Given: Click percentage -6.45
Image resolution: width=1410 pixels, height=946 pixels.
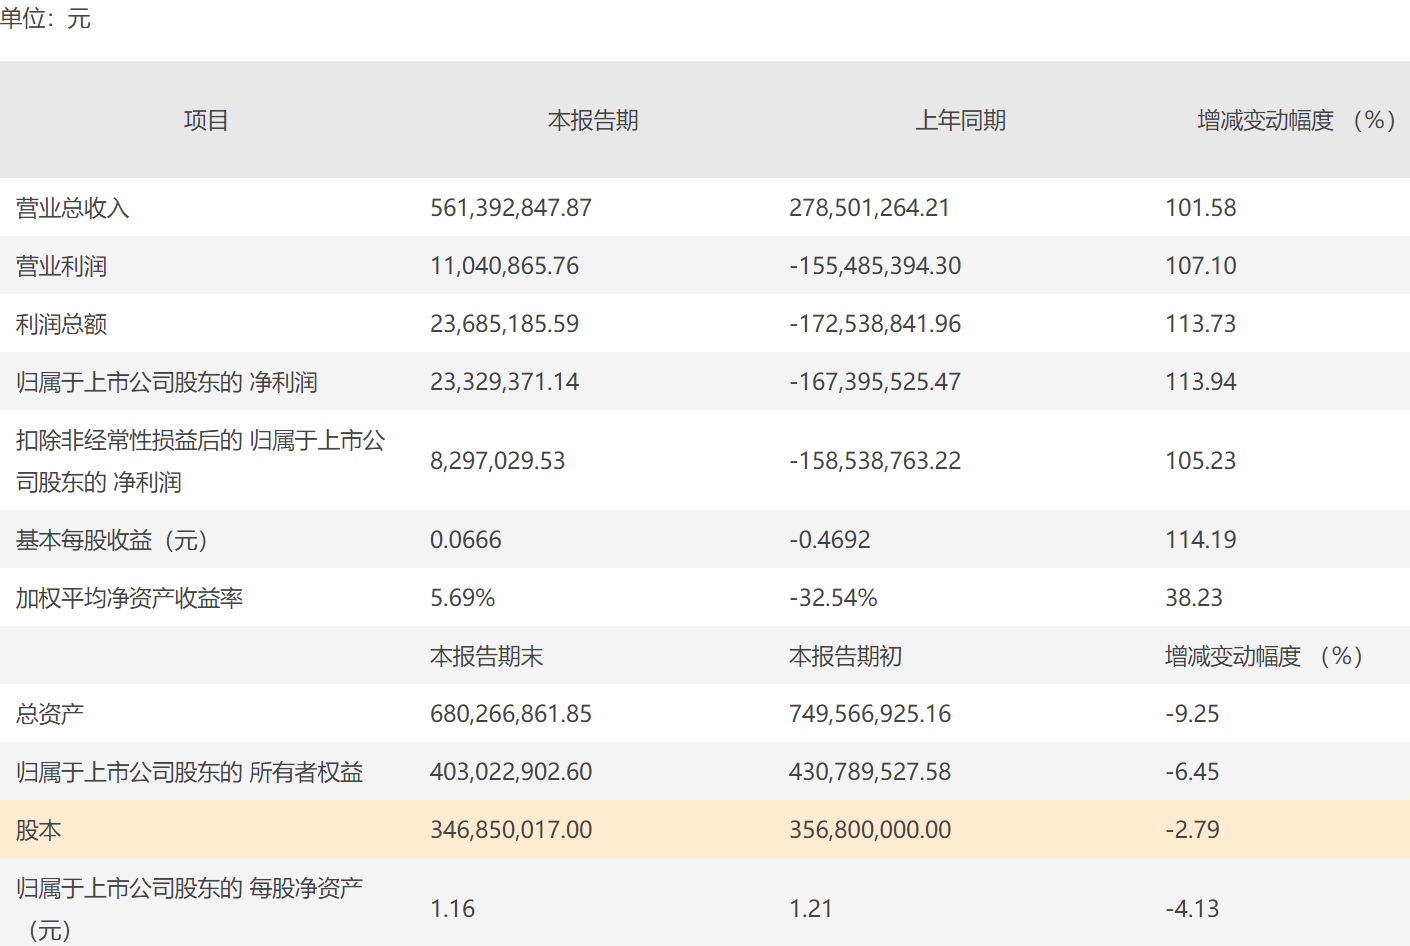Looking at the screenshot, I should [x=1192, y=772].
